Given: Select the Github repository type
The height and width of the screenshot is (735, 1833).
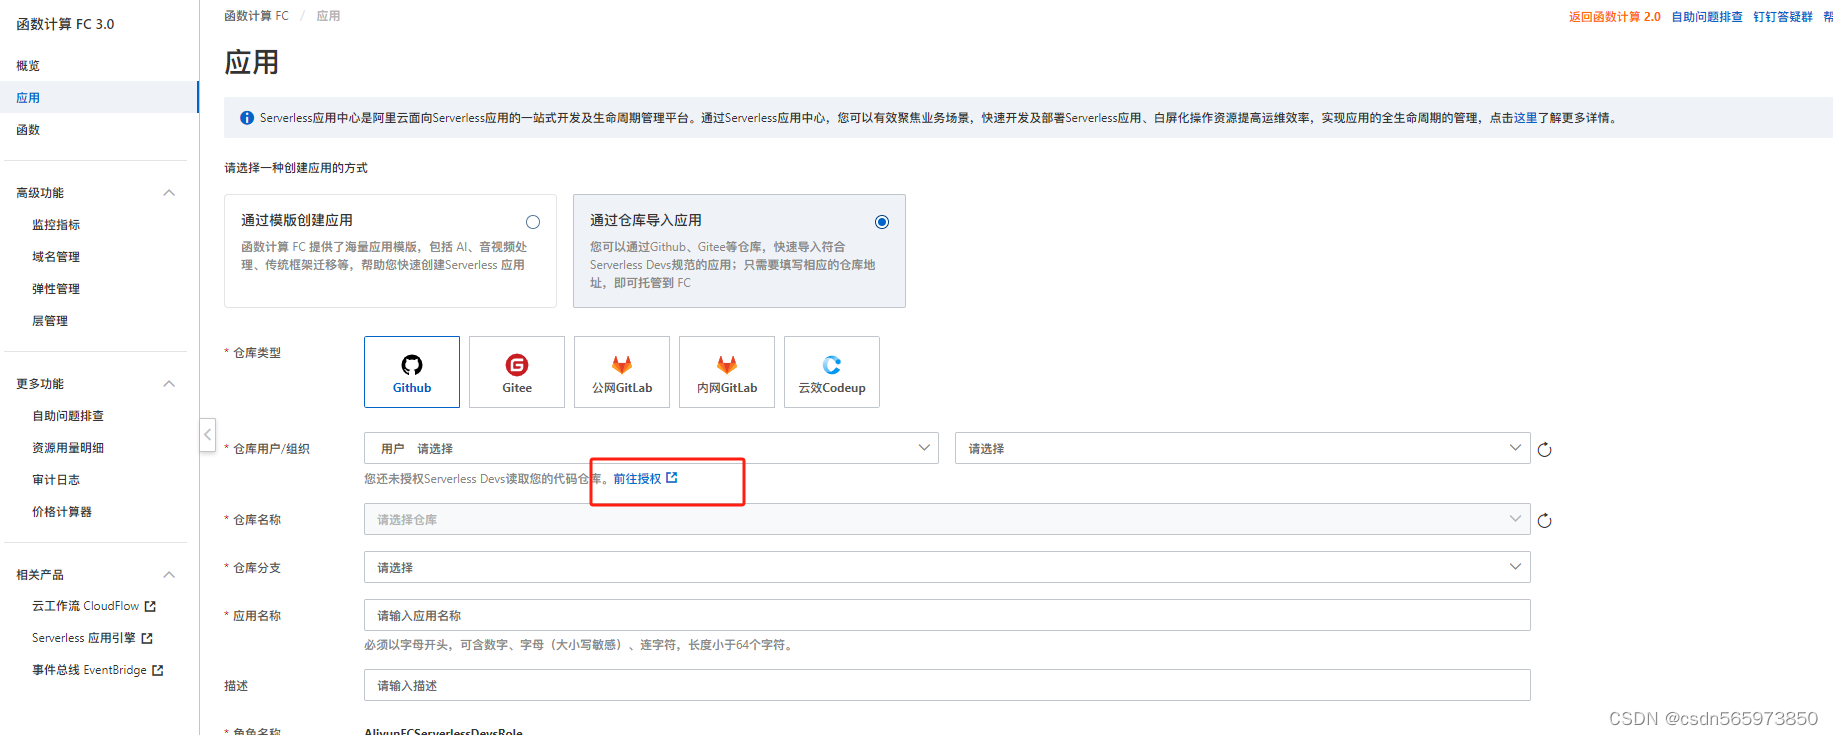Looking at the screenshot, I should click(412, 372).
